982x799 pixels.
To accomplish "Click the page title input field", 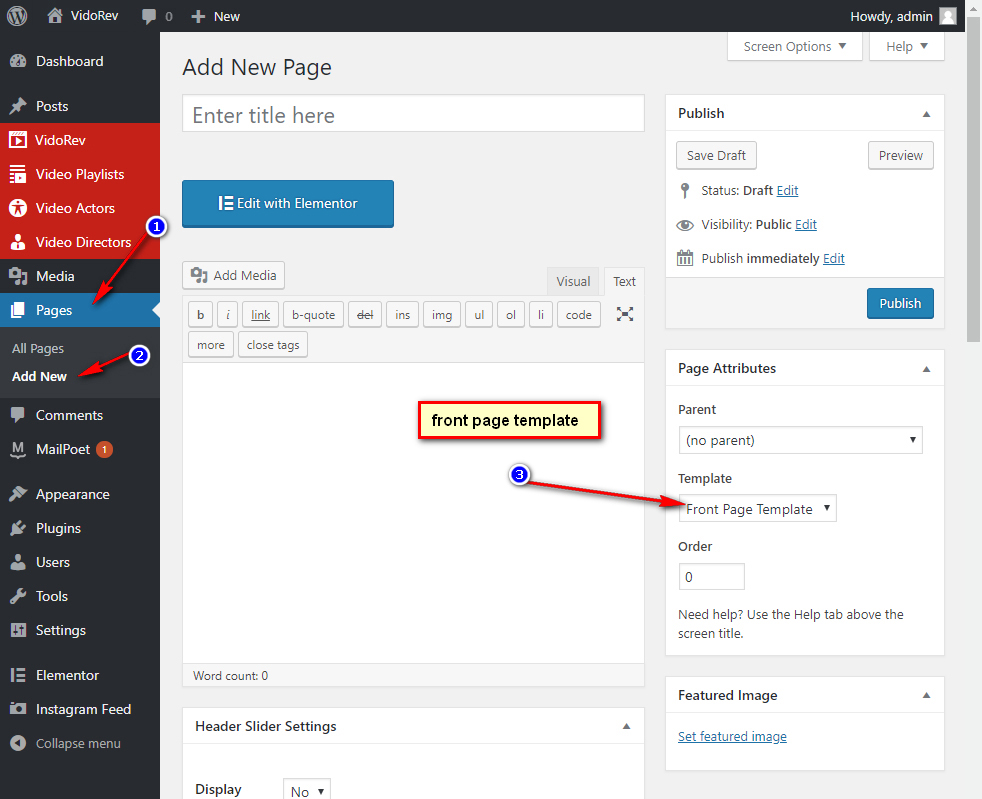I will click(413, 115).
